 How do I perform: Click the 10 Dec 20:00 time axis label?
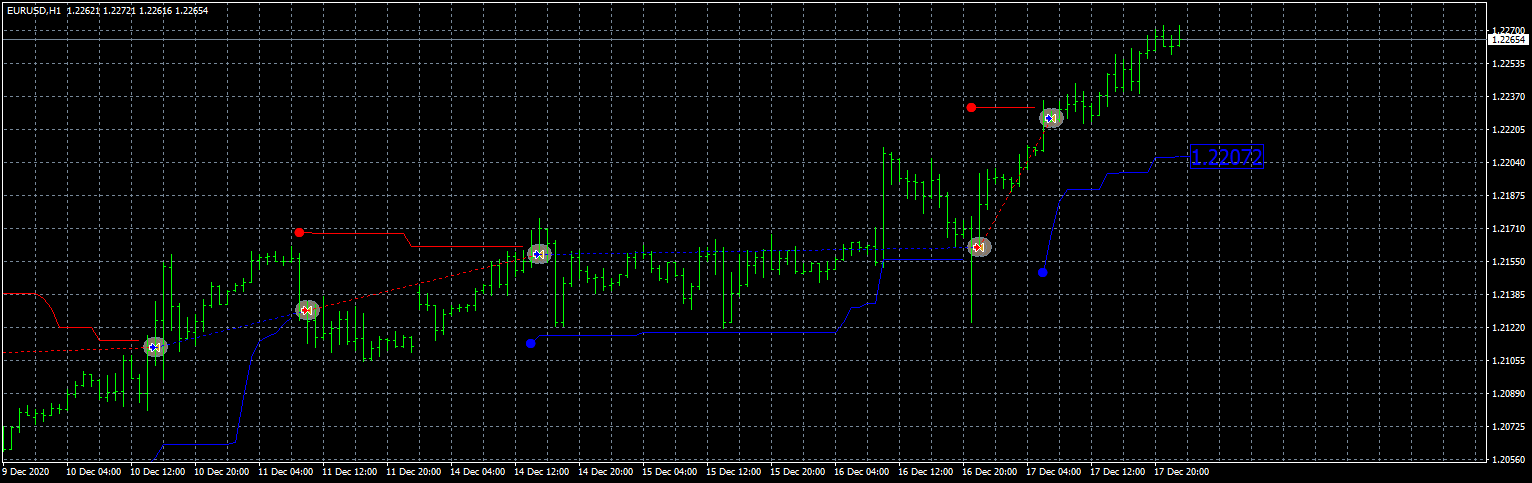221,470
